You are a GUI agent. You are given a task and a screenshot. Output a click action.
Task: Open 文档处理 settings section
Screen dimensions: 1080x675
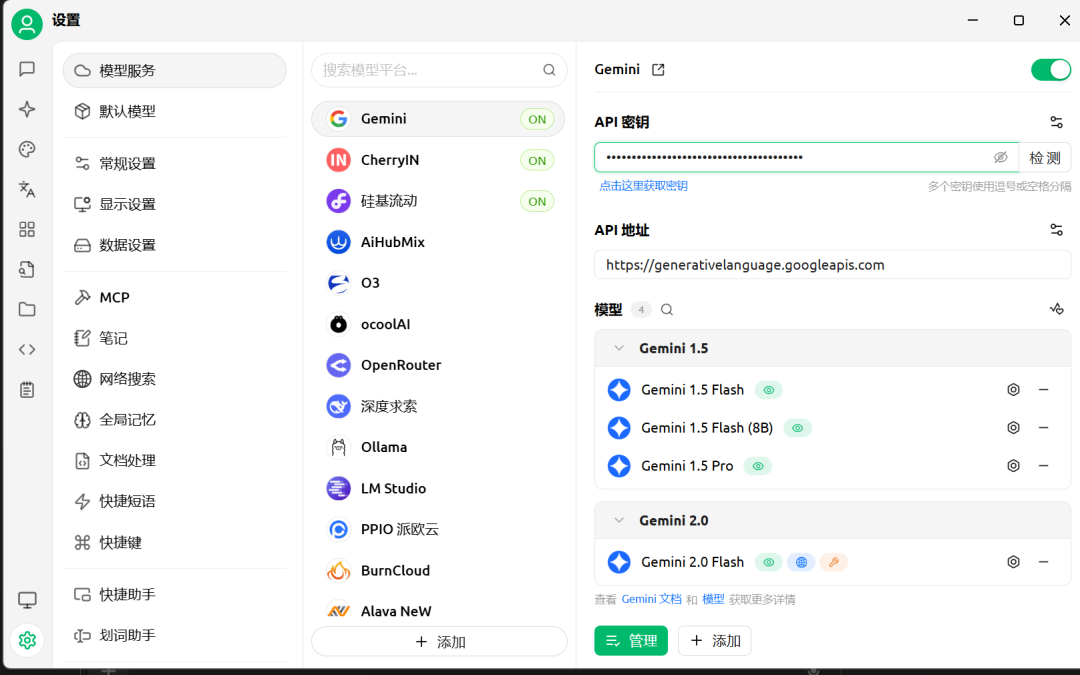175,460
